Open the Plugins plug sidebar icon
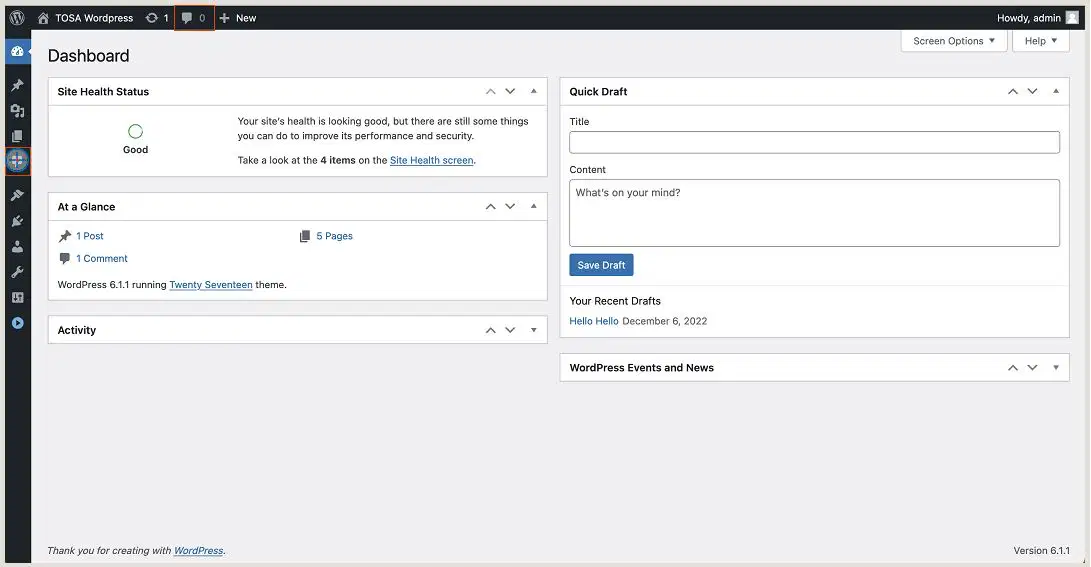Viewport: 1091px width, 567px height. pyautogui.click(x=17, y=221)
